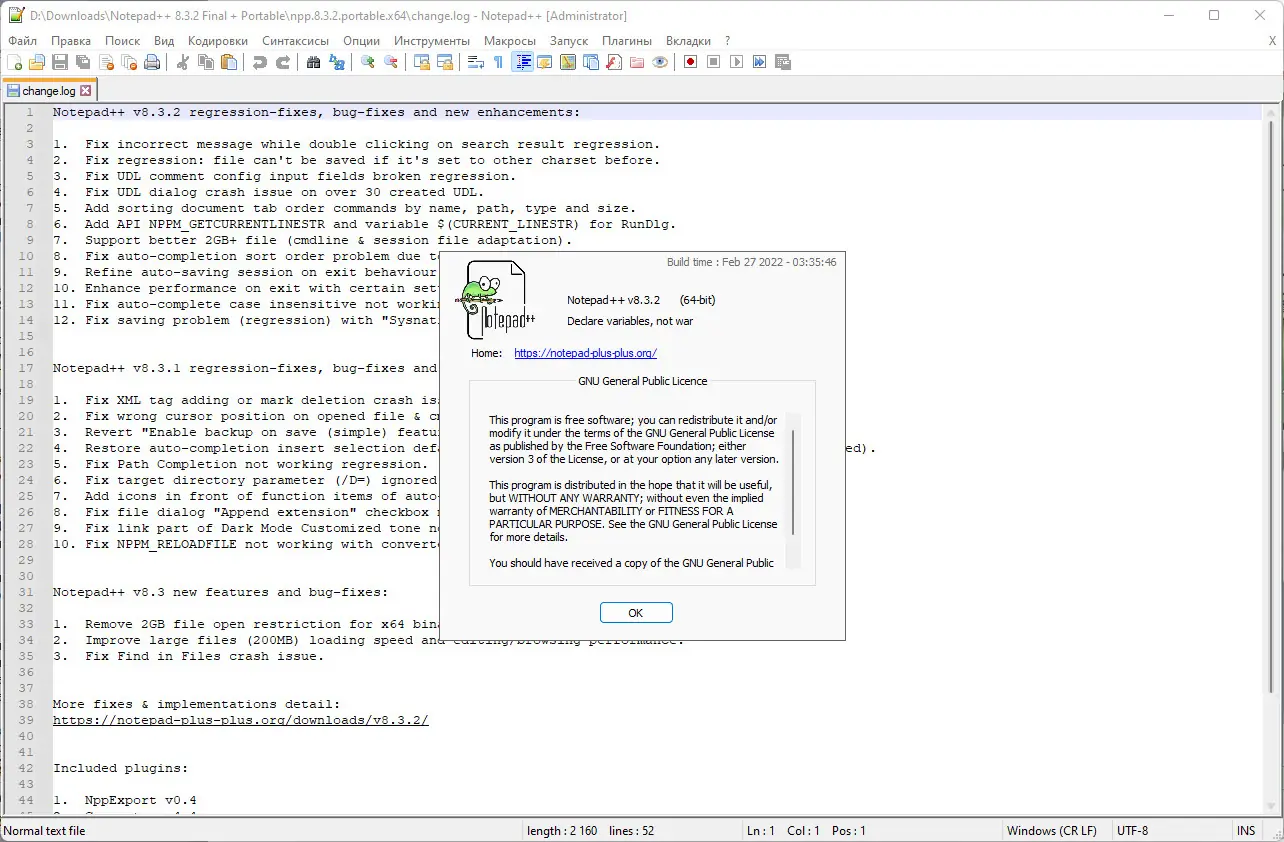Viewport: 1284px width, 842px height.
Task: Click the Notepad++ chameleon logo in About
Action: tap(497, 300)
